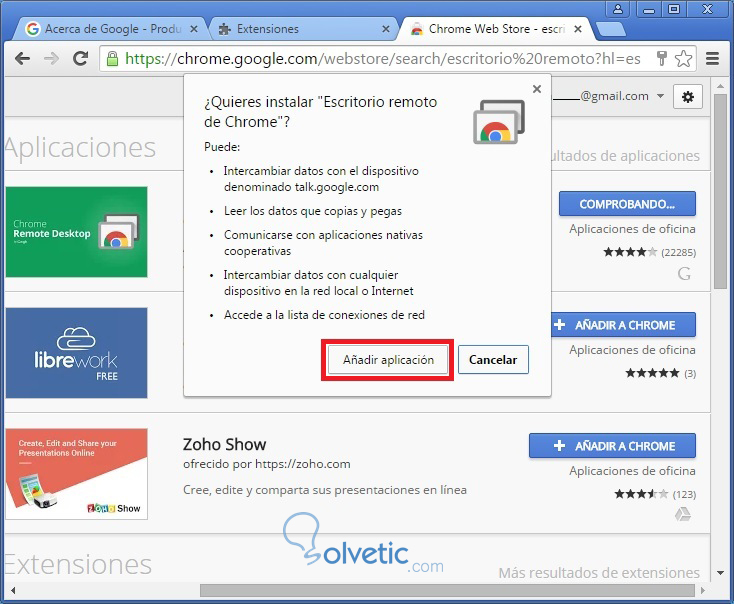The image size is (734, 604).
Task: Click the vertical scrollbar thumb
Action: click(720, 192)
